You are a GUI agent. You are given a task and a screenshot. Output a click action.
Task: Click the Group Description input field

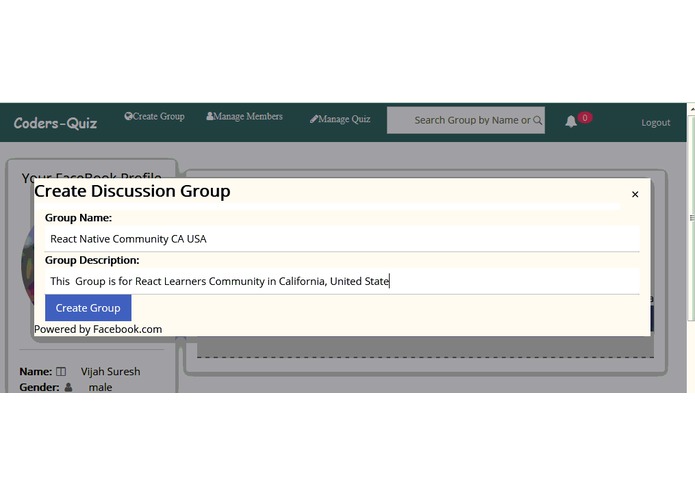pyautogui.click(x=342, y=281)
